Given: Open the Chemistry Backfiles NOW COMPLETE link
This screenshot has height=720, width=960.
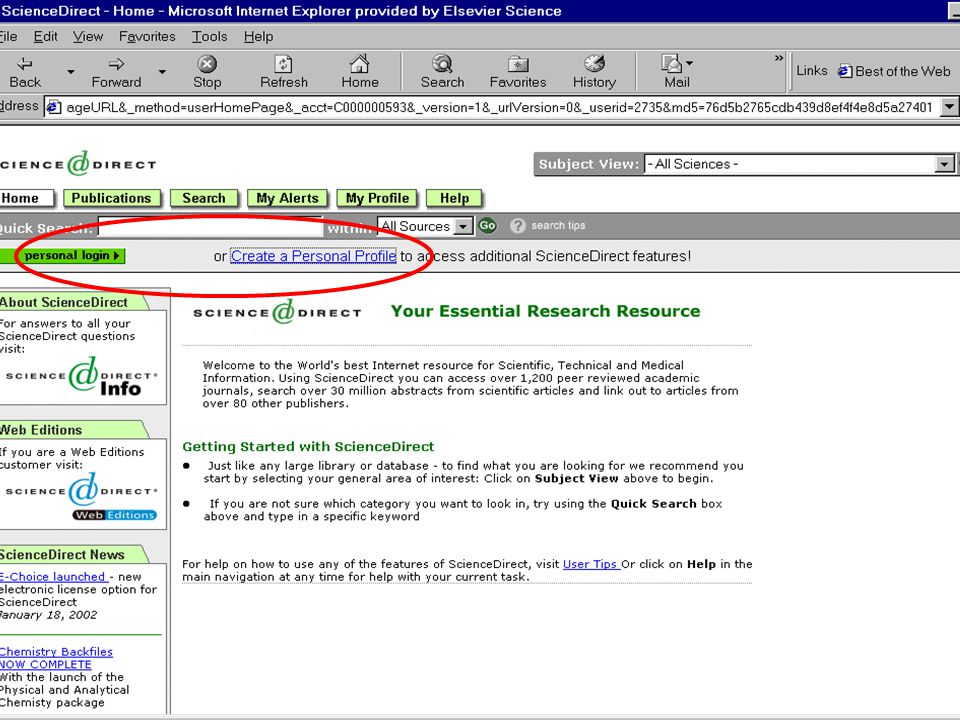Looking at the screenshot, I should pos(56,658).
